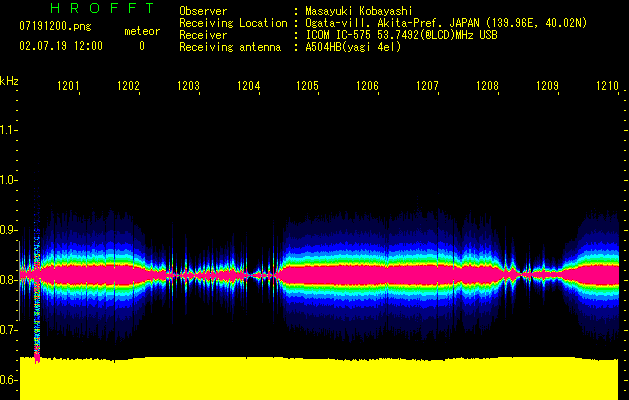This screenshot has width=629, height=400.
Task: Click the Receiver label
Action: (x=203, y=35)
